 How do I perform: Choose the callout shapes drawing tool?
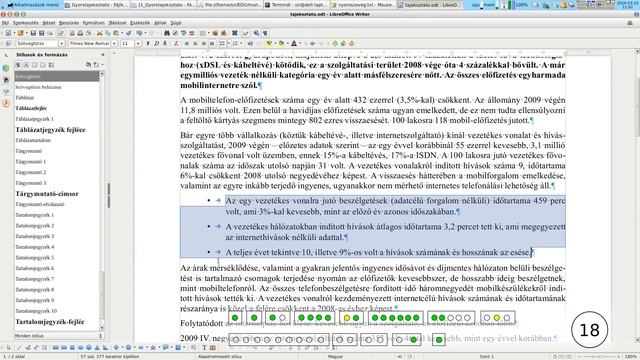(165, 348)
